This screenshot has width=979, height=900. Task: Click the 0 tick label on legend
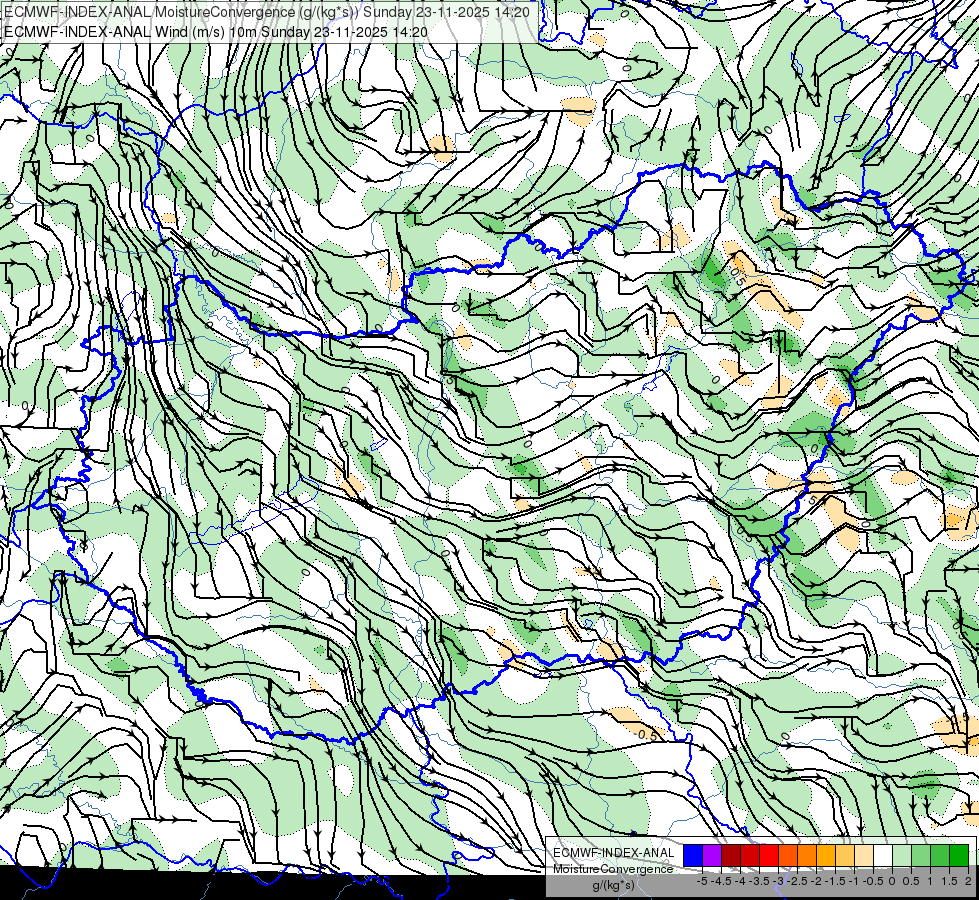pos(892,881)
